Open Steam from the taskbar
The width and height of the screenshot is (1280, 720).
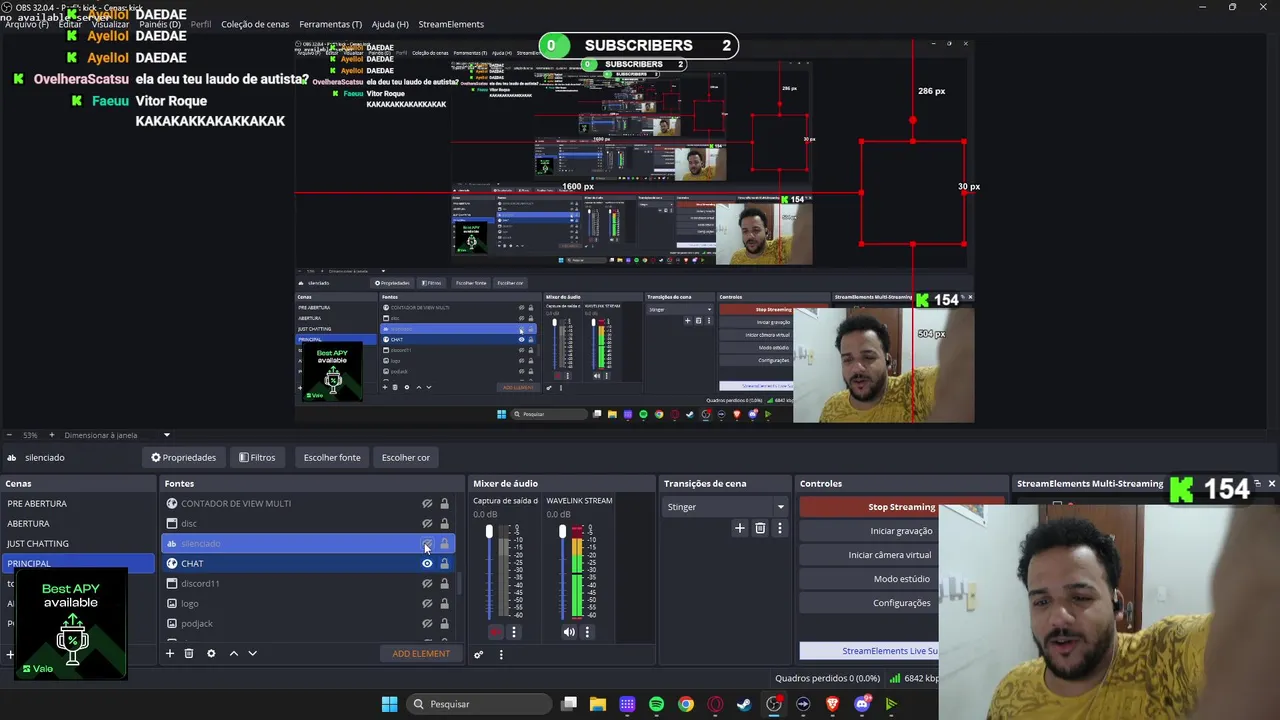click(x=744, y=704)
